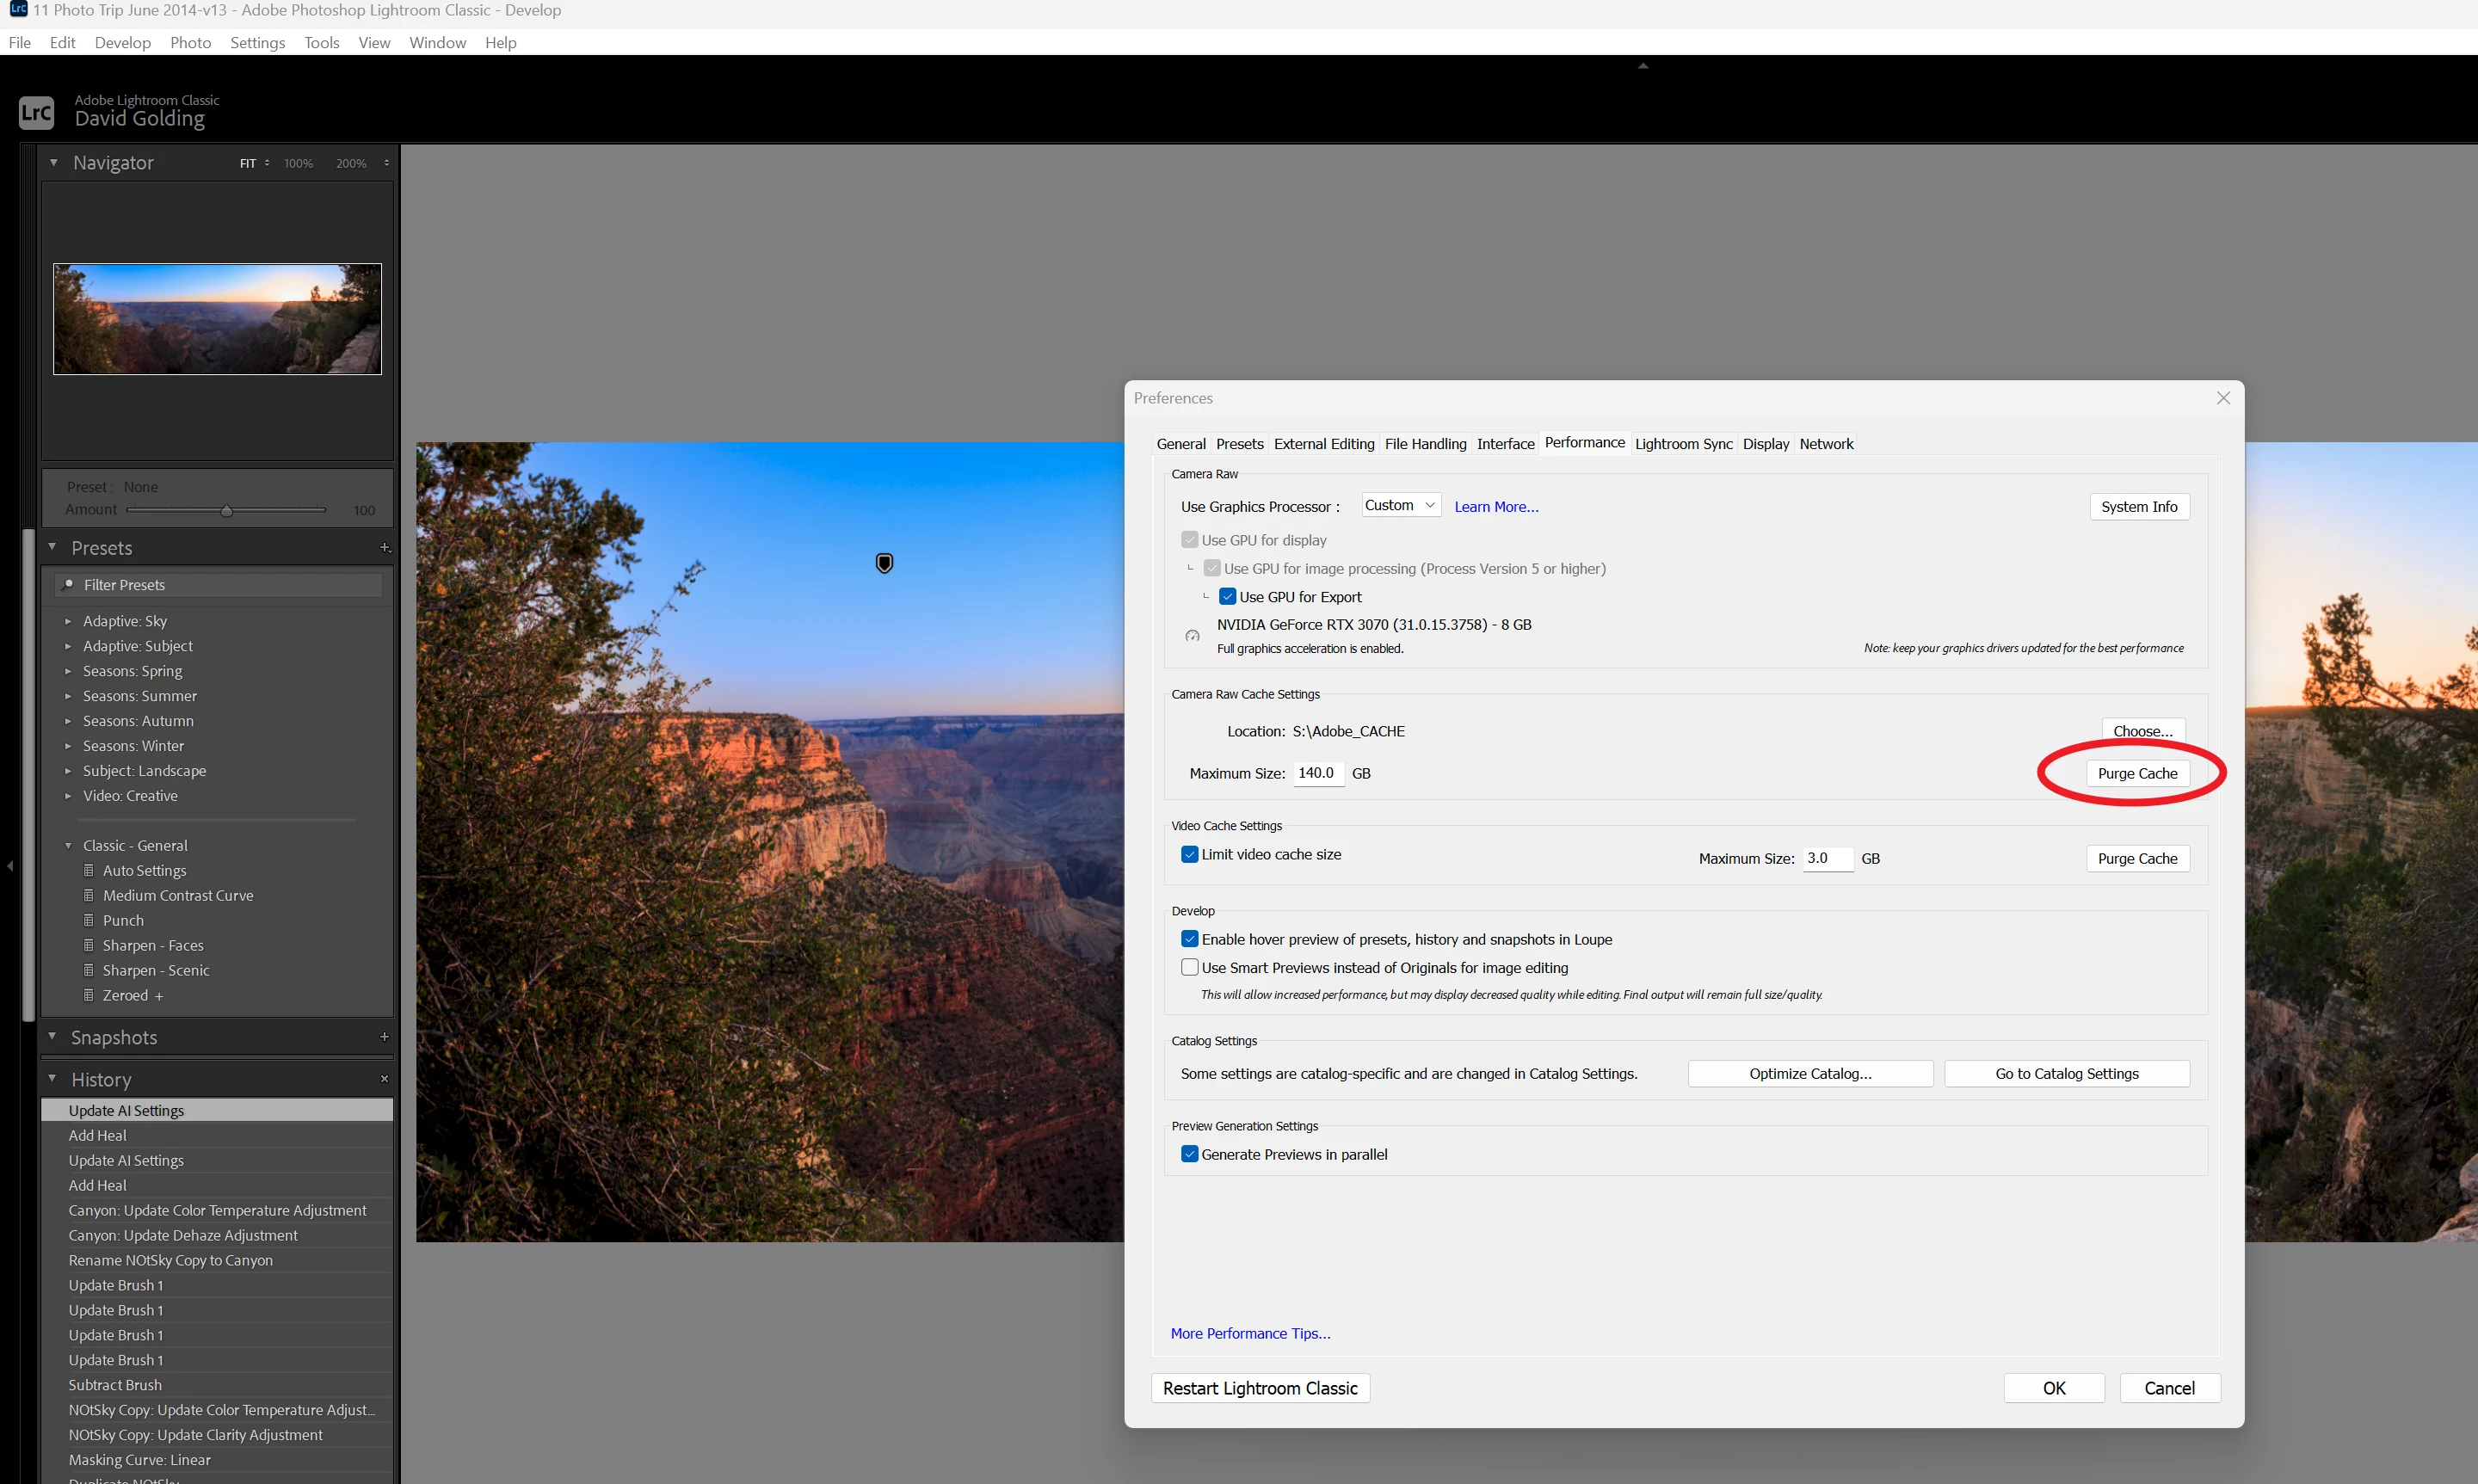Clear History with the X icon

[x=384, y=1078]
